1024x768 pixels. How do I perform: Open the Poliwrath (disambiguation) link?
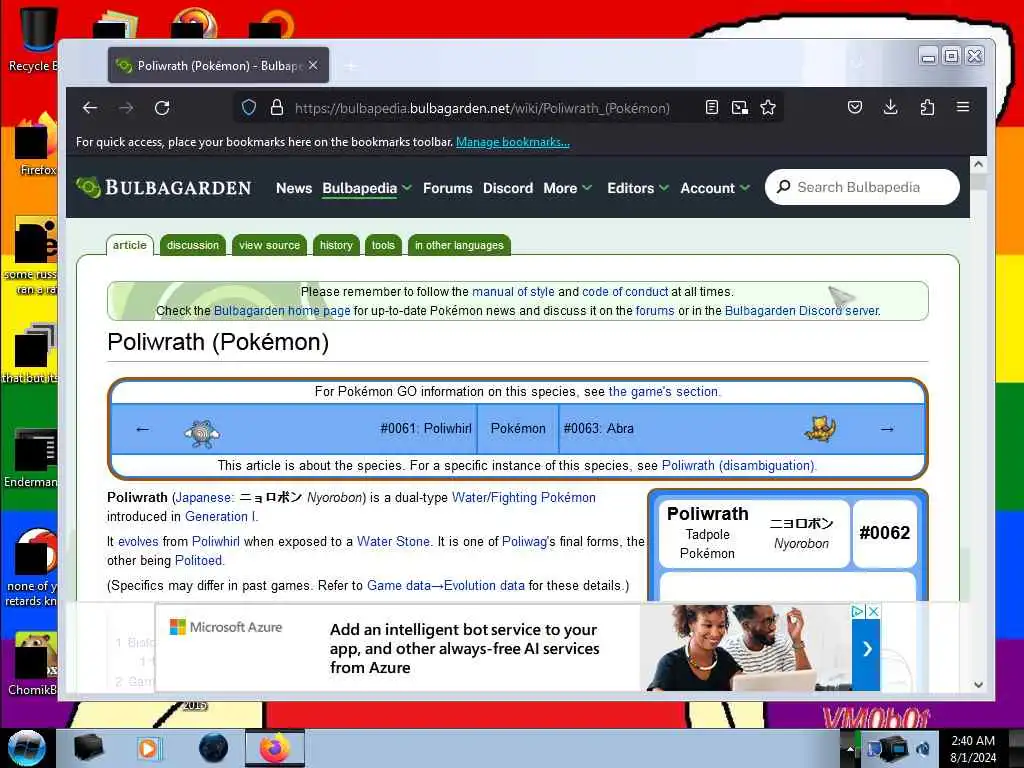[739, 466]
